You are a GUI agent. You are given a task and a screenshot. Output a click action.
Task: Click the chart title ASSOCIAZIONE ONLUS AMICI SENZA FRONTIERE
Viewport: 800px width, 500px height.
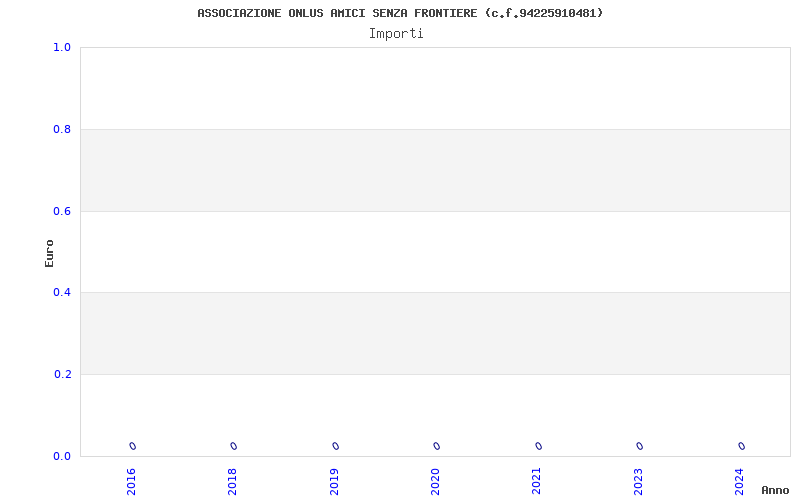tap(400, 13)
